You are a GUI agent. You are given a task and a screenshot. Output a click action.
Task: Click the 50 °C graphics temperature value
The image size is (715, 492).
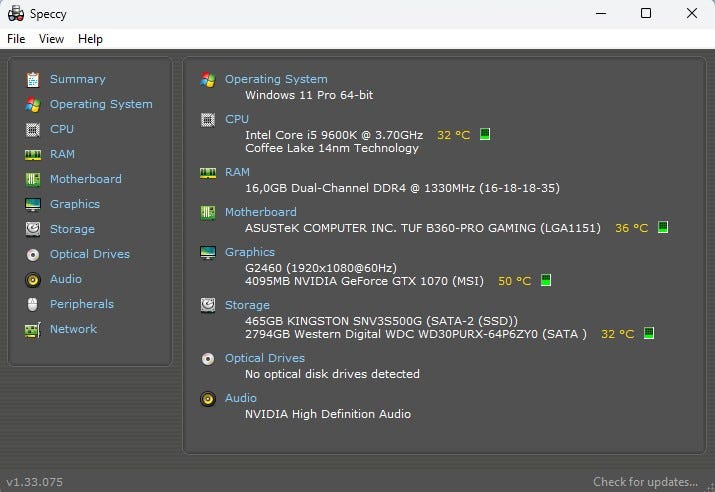pyautogui.click(x=514, y=281)
